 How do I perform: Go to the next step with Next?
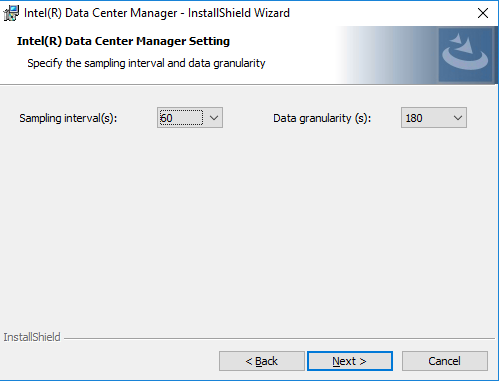pos(350,361)
